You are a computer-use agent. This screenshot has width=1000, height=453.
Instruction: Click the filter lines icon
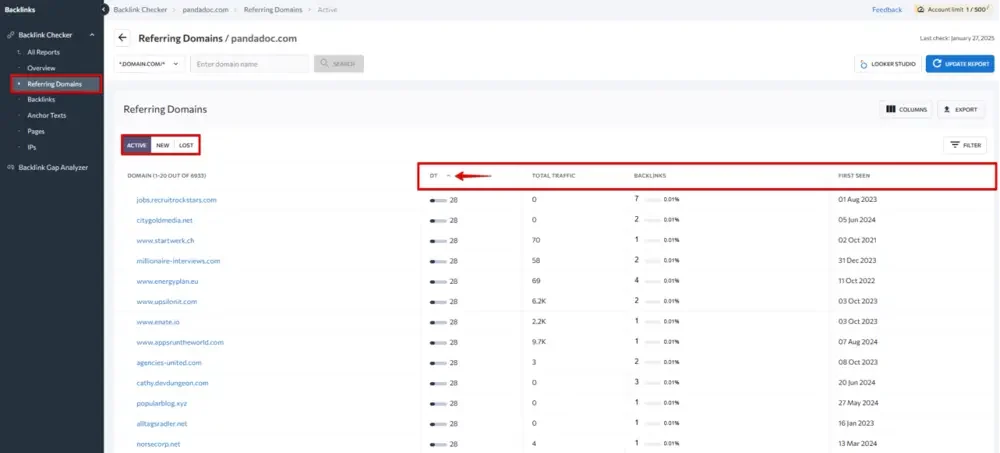[955, 145]
